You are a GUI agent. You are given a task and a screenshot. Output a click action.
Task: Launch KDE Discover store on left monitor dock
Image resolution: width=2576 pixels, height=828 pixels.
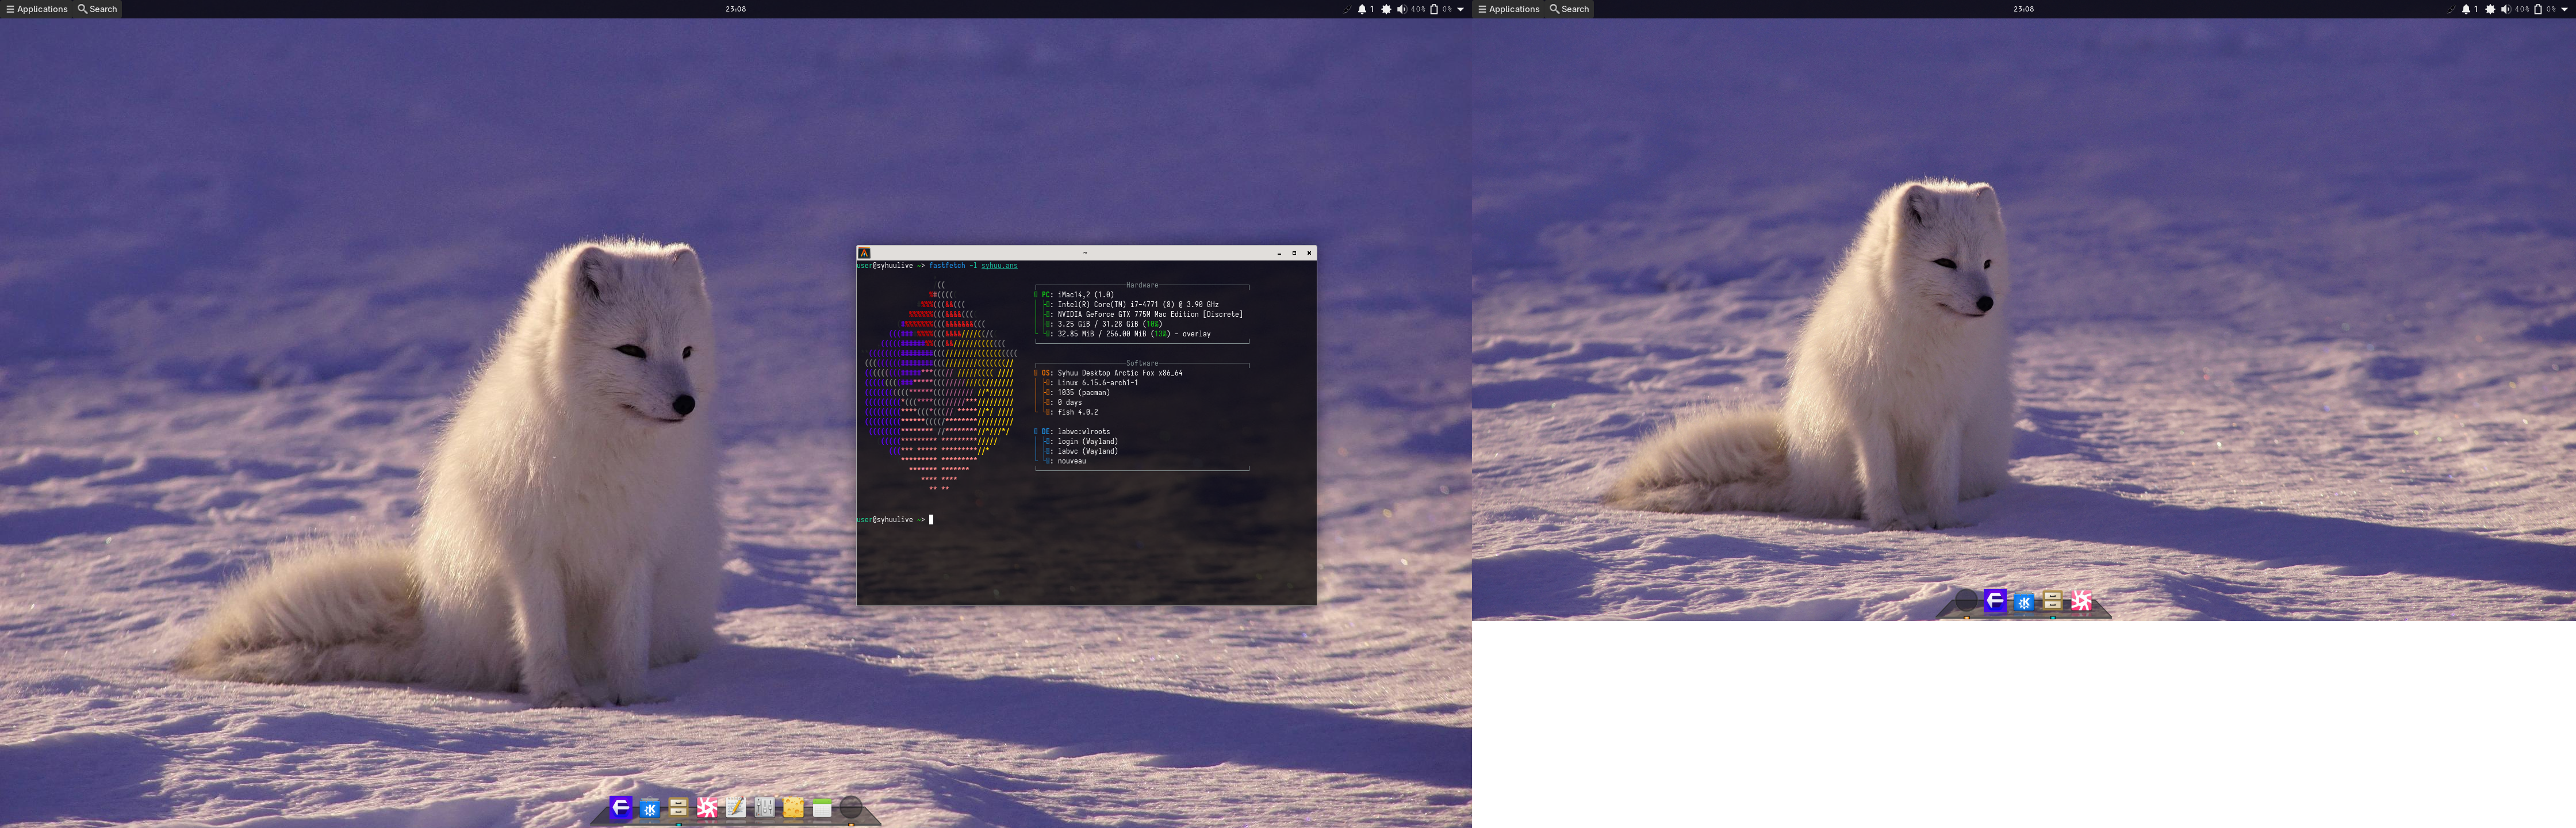pos(650,809)
